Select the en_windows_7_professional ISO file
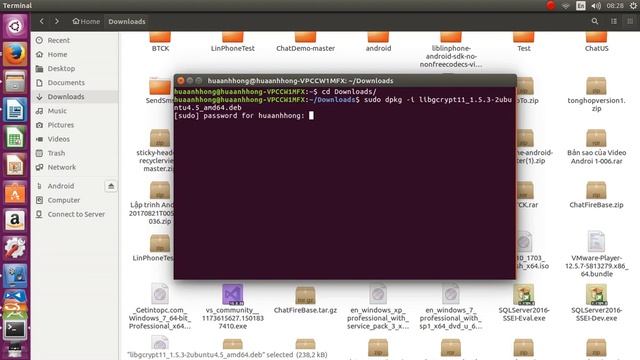Image resolution: width=640 pixels, height=360 pixels. tap(451, 294)
